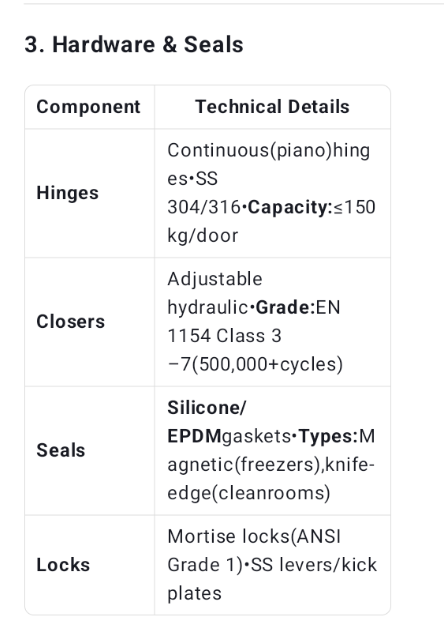Click the 'edge(cleanrooms)' text
Screen dimensions: 444x632
click(x=249, y=493)
